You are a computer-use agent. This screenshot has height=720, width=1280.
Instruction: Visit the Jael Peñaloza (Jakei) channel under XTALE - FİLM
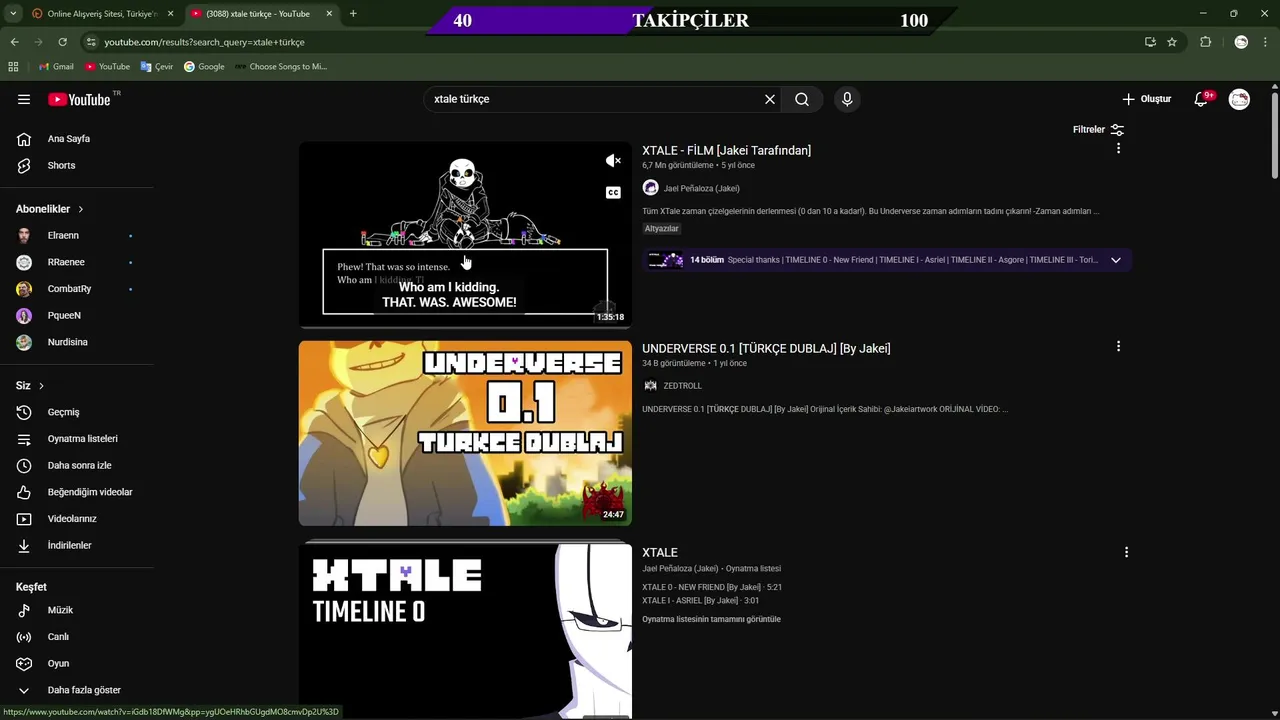pyautogui.click(x=701, y=188)
